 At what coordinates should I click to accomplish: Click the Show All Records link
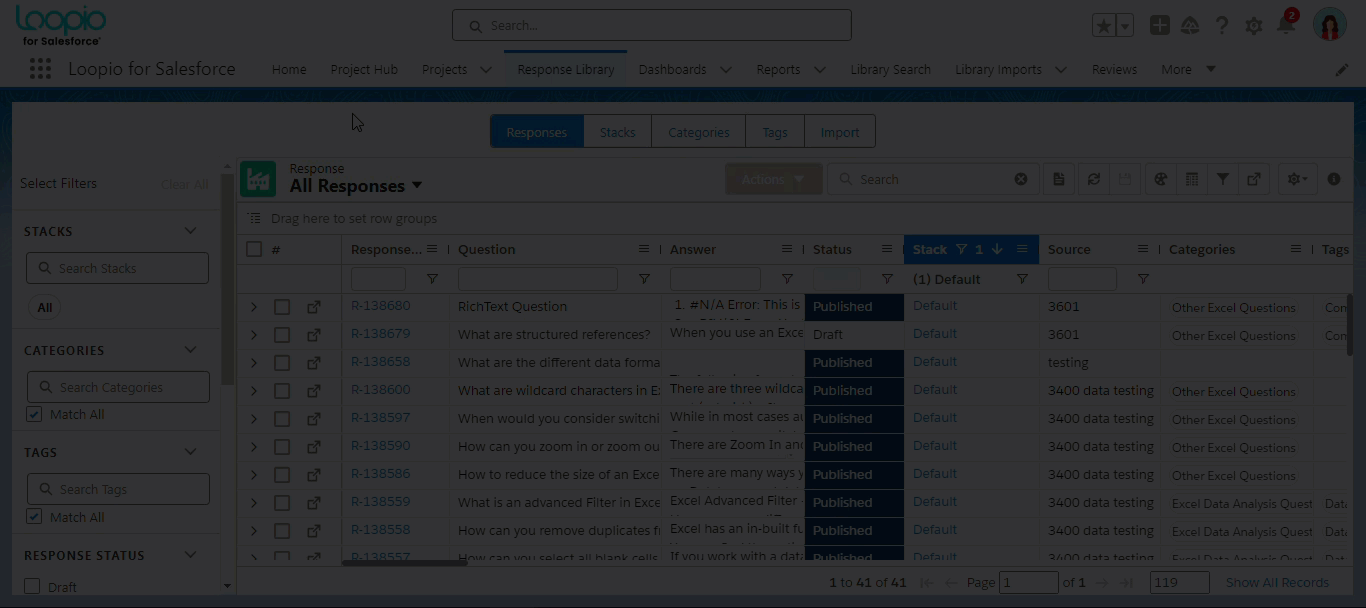1277,582
